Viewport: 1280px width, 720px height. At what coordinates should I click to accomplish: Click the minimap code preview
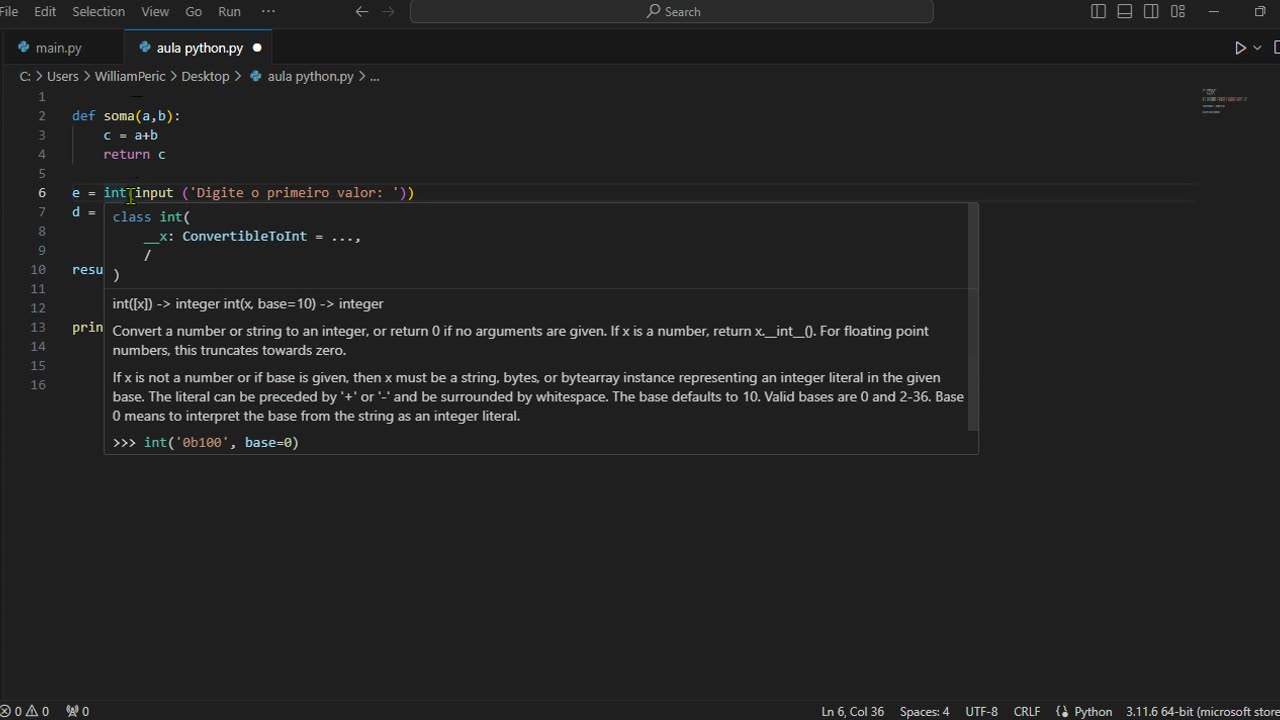(x=1224, y=101)
